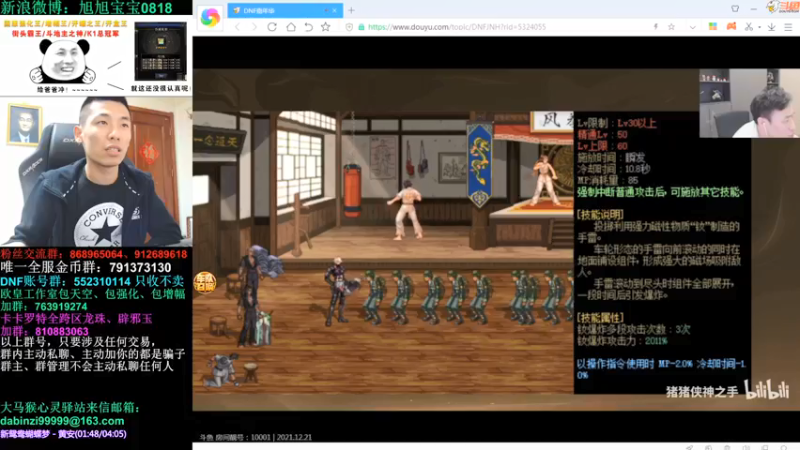Image resolution: width=800 pixels, height=450 pixels.
Task: Click the streamer webcam thumbnail in the game video
Action: [x=749, y=104]
